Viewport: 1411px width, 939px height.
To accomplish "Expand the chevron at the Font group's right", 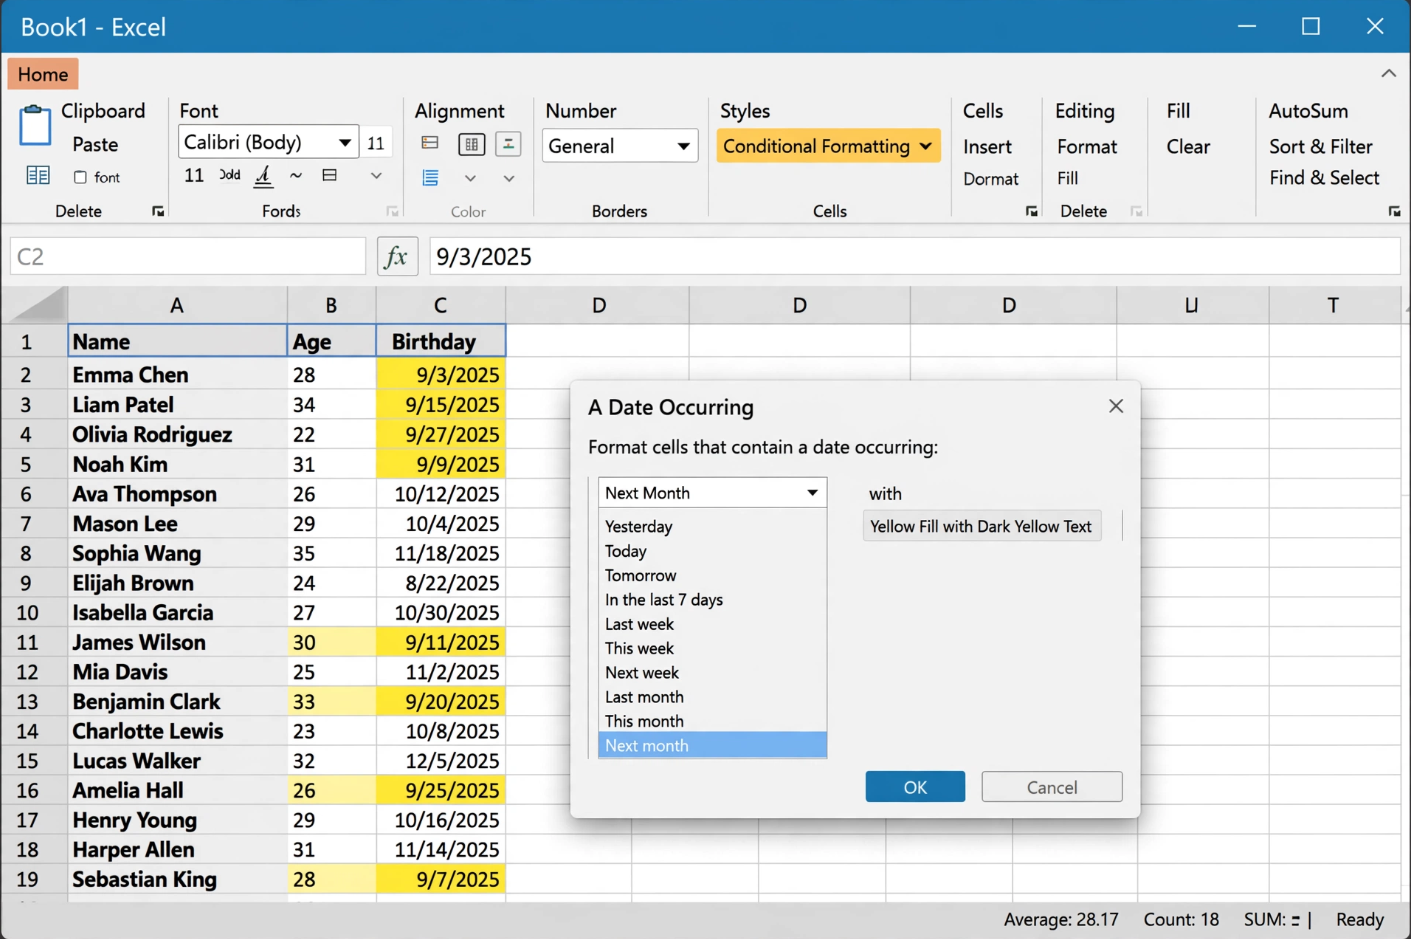I will coord(376,176).
